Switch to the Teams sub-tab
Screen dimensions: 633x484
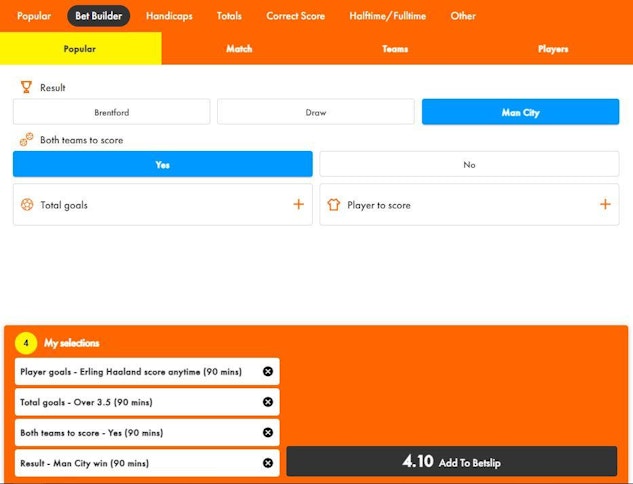pyautogui.click(x=395, y=48)
